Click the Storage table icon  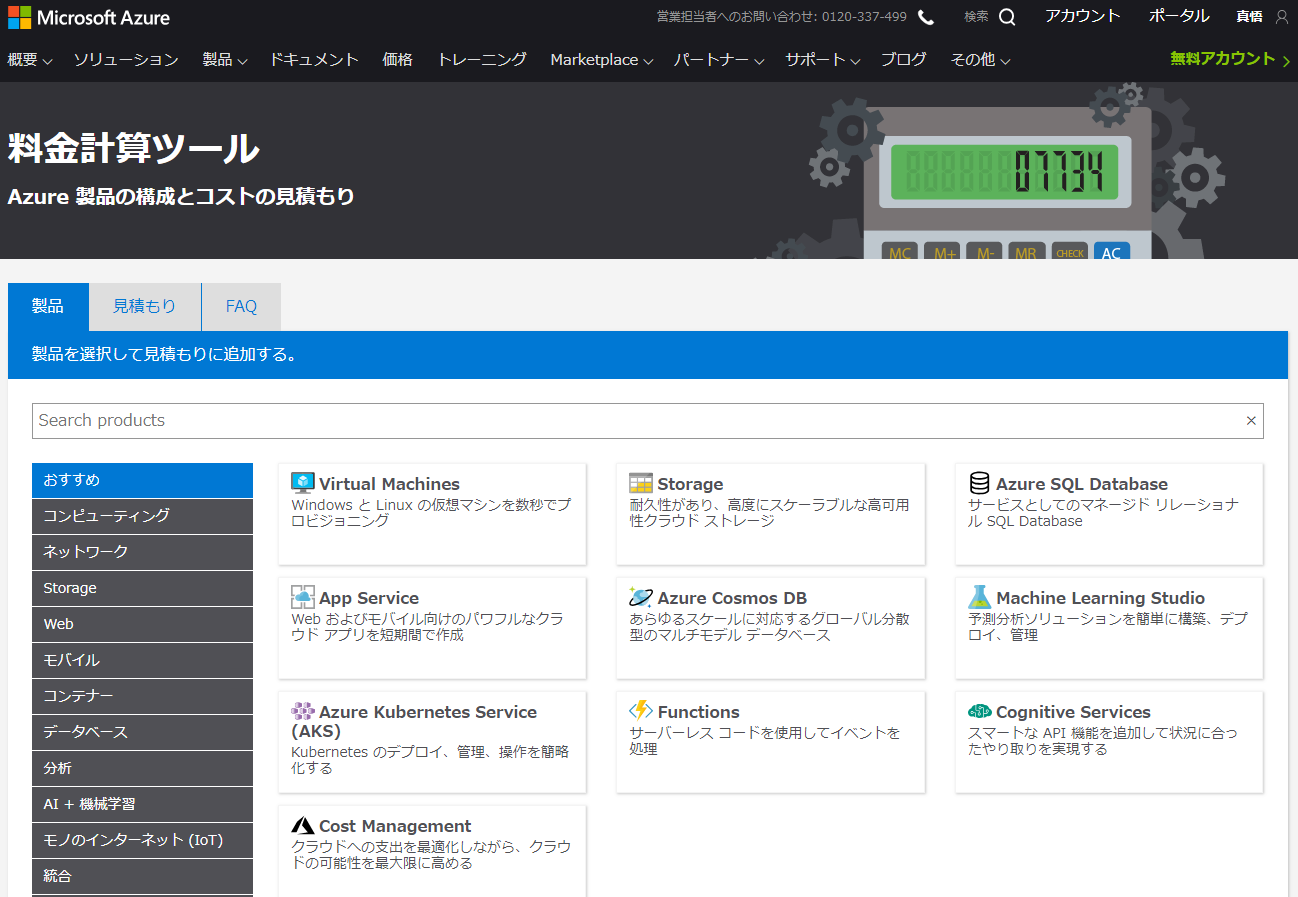coord(641,484)
